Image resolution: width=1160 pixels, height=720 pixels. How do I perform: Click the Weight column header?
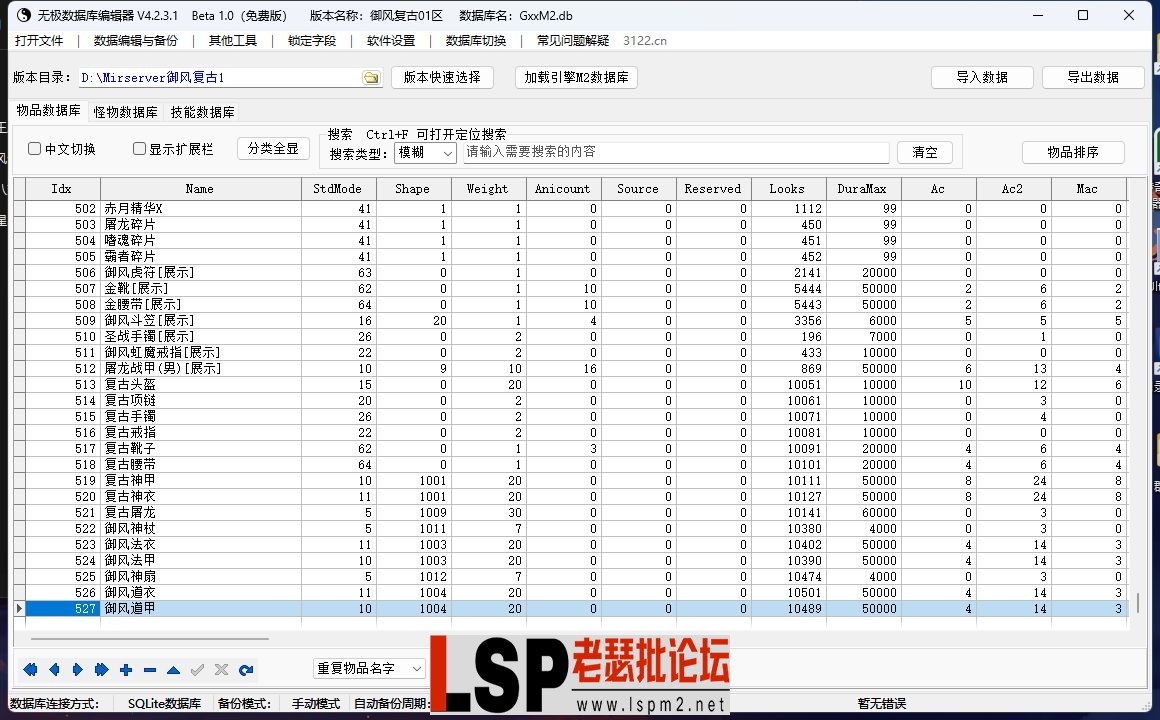coord(488,189)
